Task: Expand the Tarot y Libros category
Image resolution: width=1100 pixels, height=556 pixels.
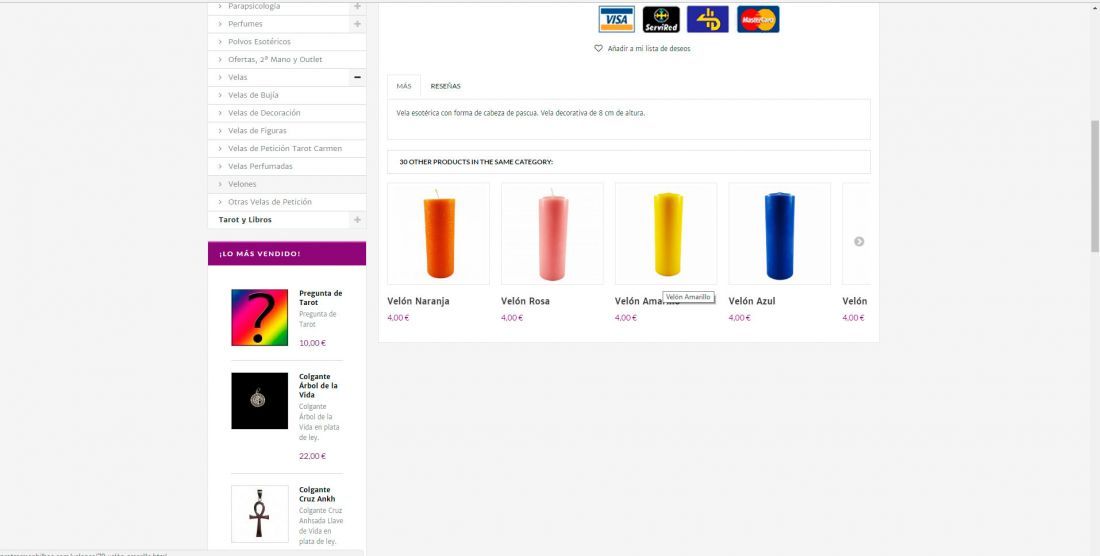Action: 357,220
